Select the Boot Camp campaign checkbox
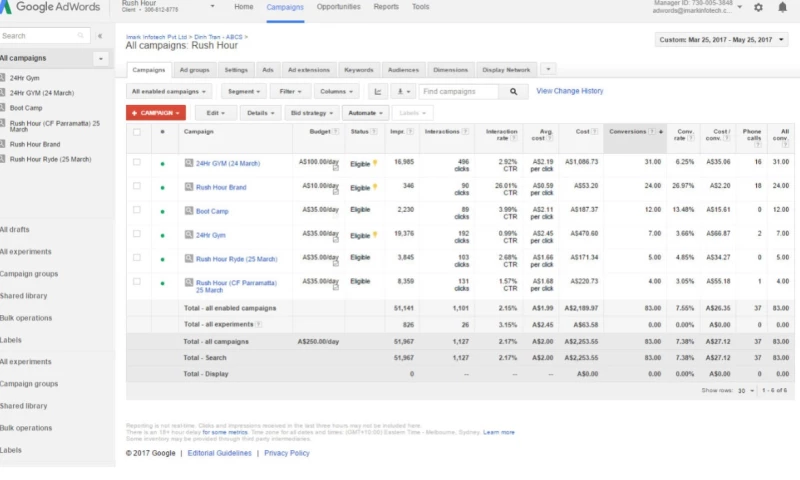800x480 pixels. tap(137, 210)
